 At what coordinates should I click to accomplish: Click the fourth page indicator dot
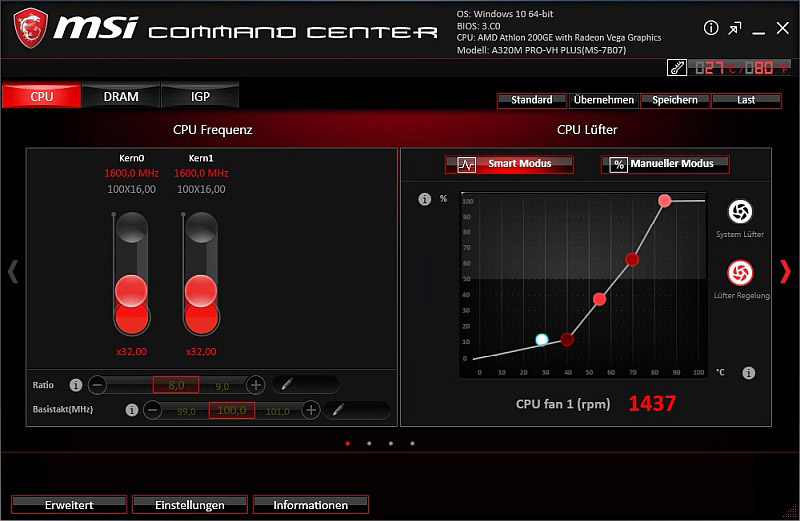412,443
